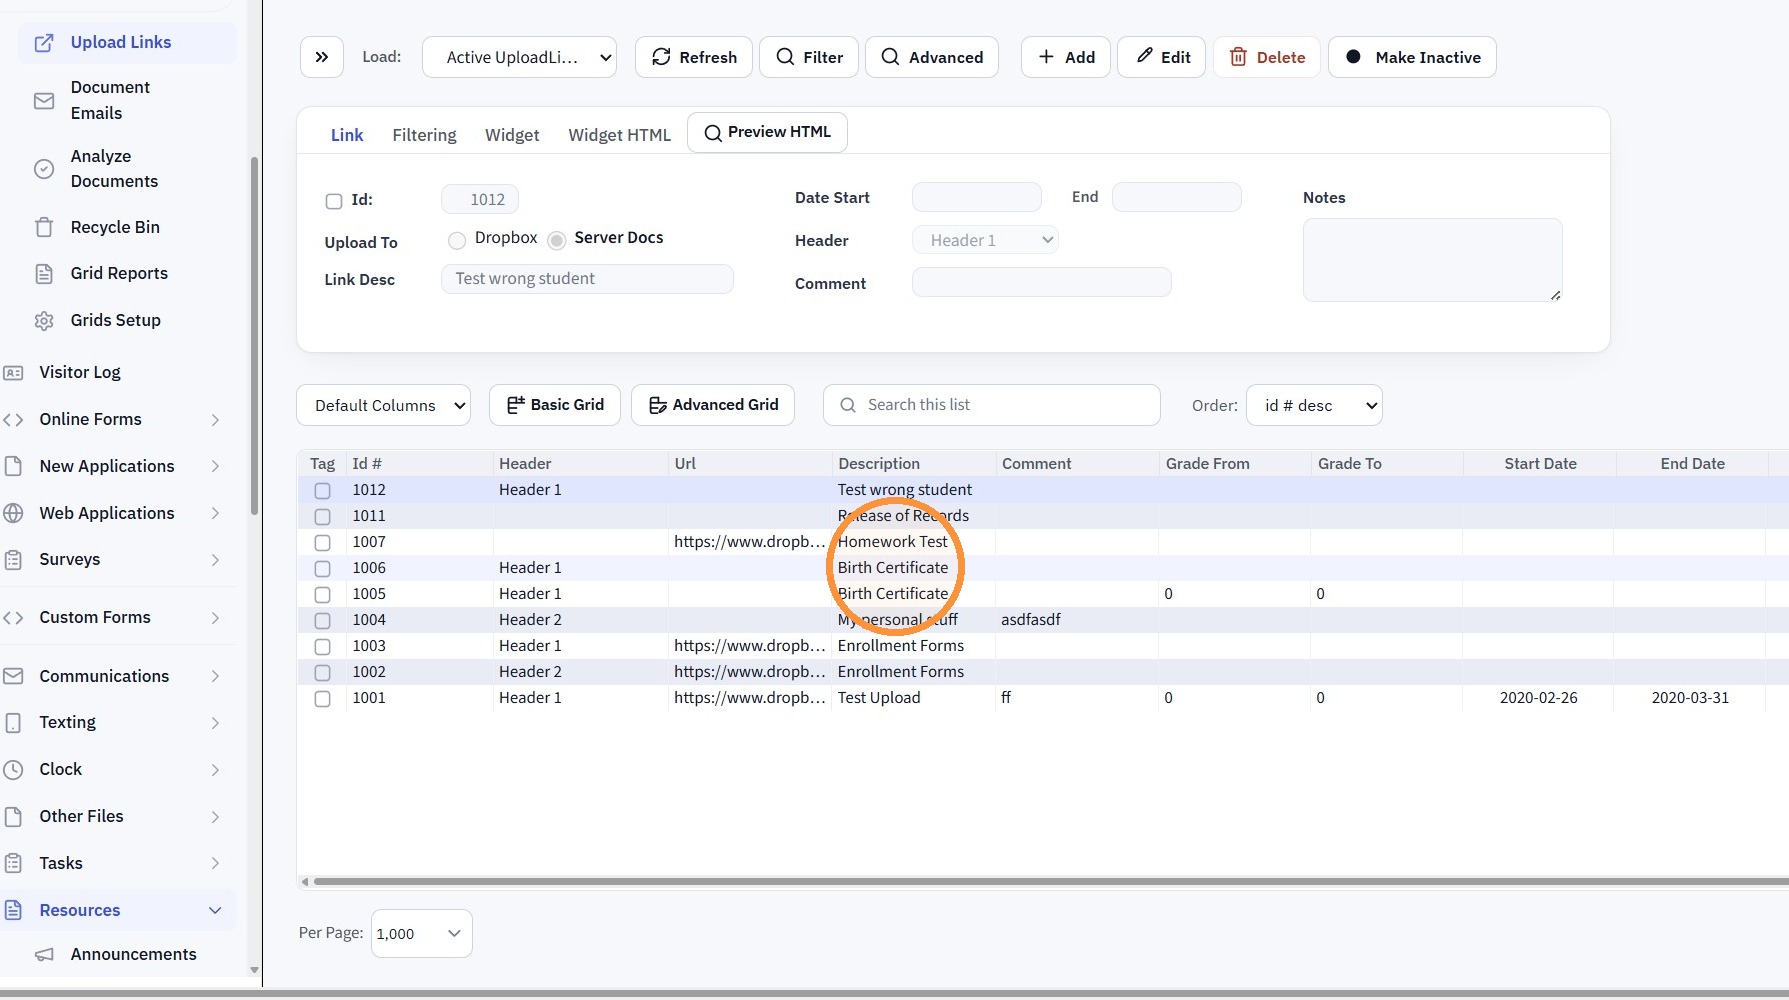Open the Default Columns dropdown
The height and width of the screenshot is (1000, 1789).
[384, 405]
